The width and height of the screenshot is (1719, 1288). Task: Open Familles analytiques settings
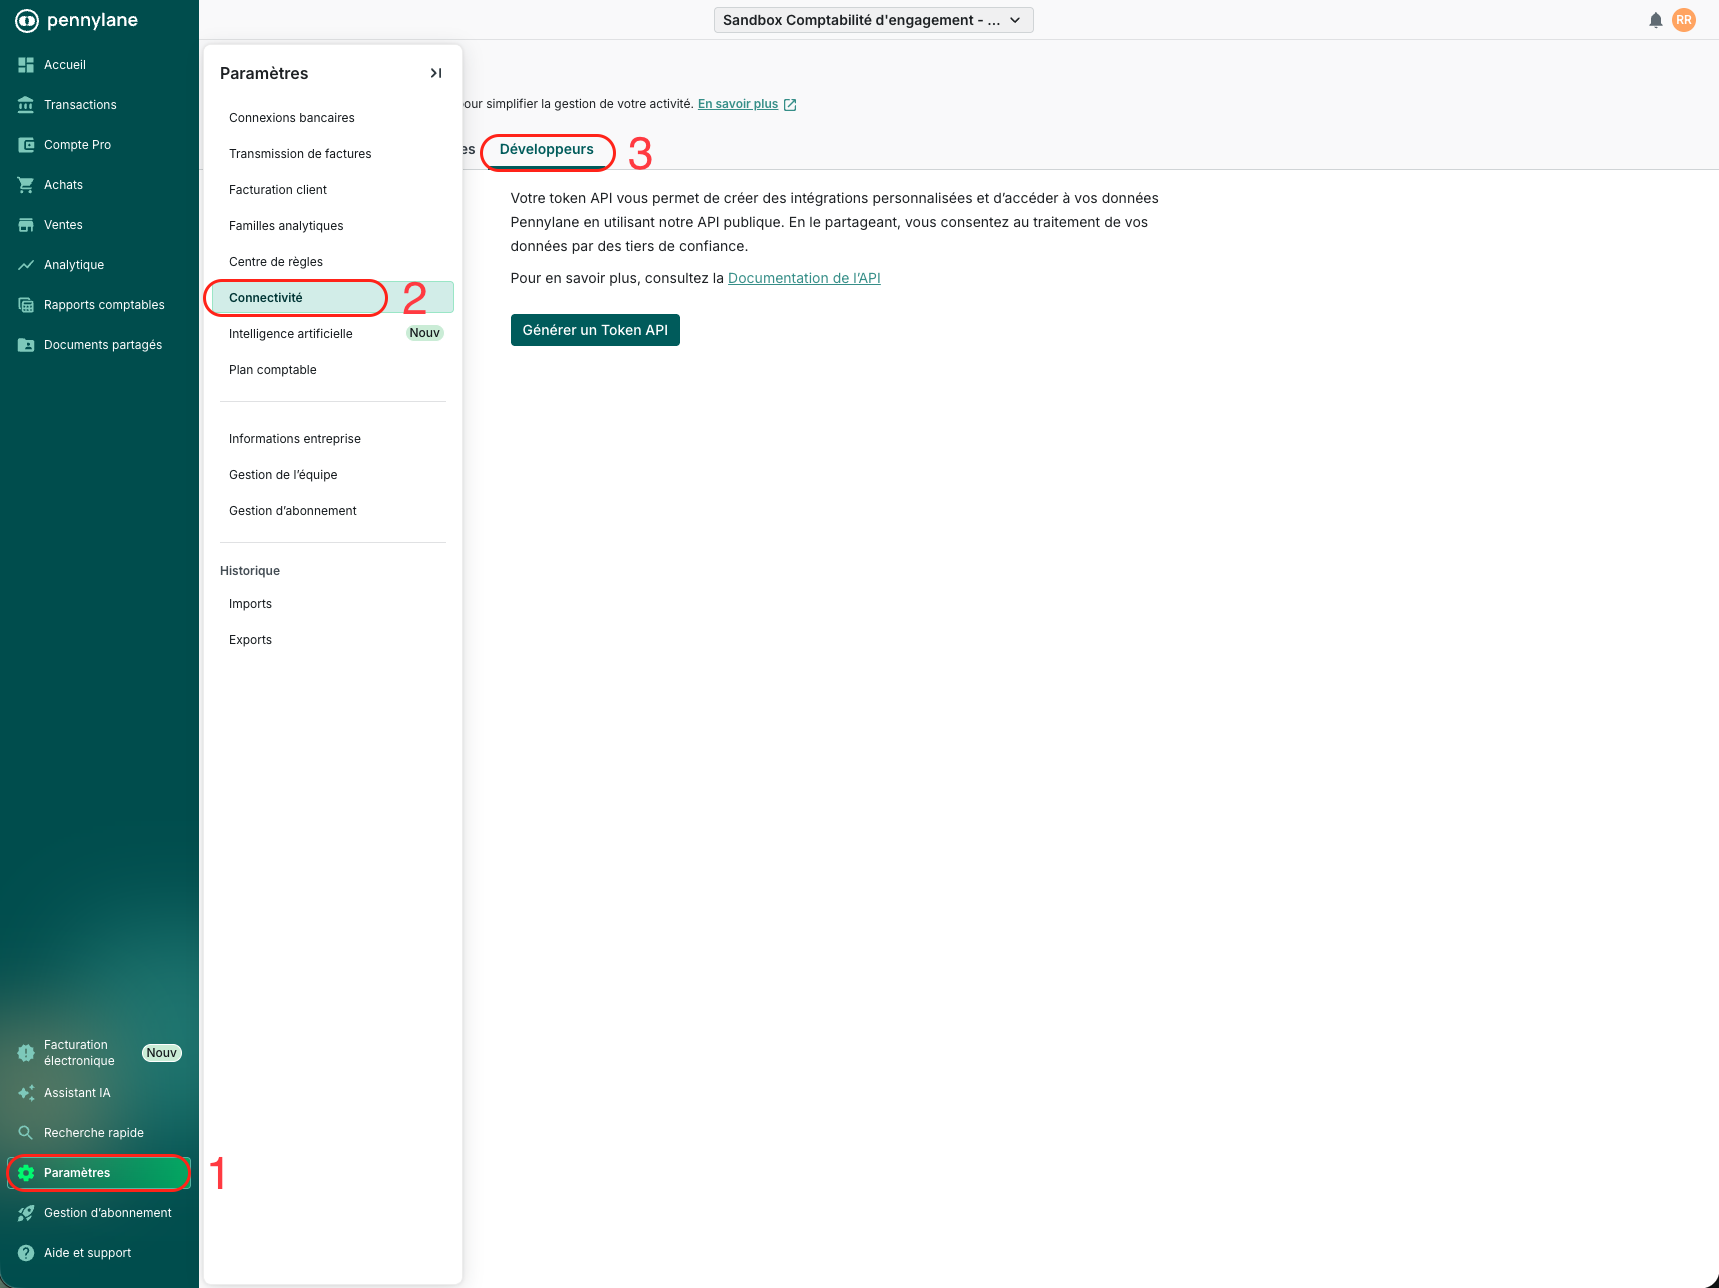[x=333, y=226]
